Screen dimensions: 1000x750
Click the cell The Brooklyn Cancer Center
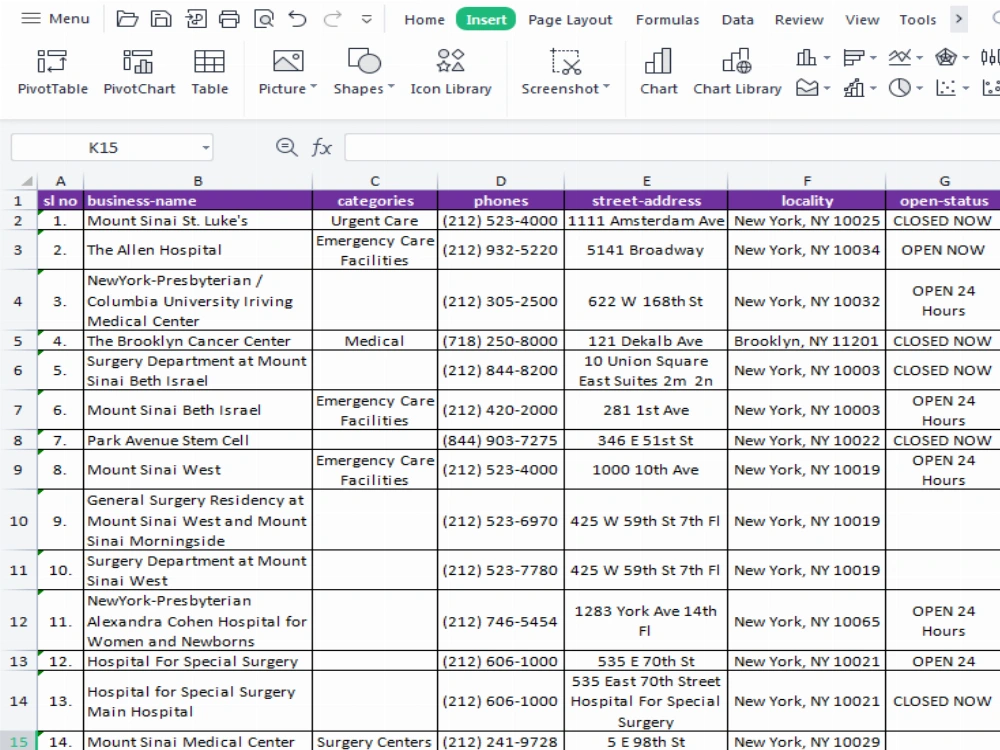[x=198, y=341]
